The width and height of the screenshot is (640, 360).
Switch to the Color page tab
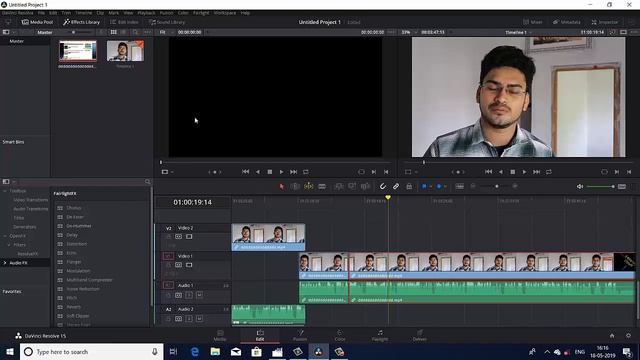point(340,335)
